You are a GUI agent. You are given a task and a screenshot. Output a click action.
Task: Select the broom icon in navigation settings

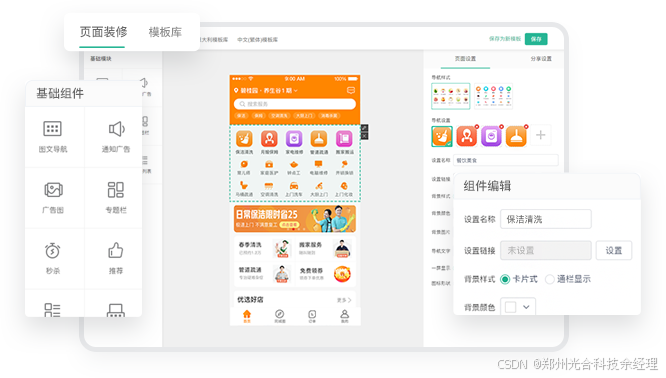coord(442,136)
